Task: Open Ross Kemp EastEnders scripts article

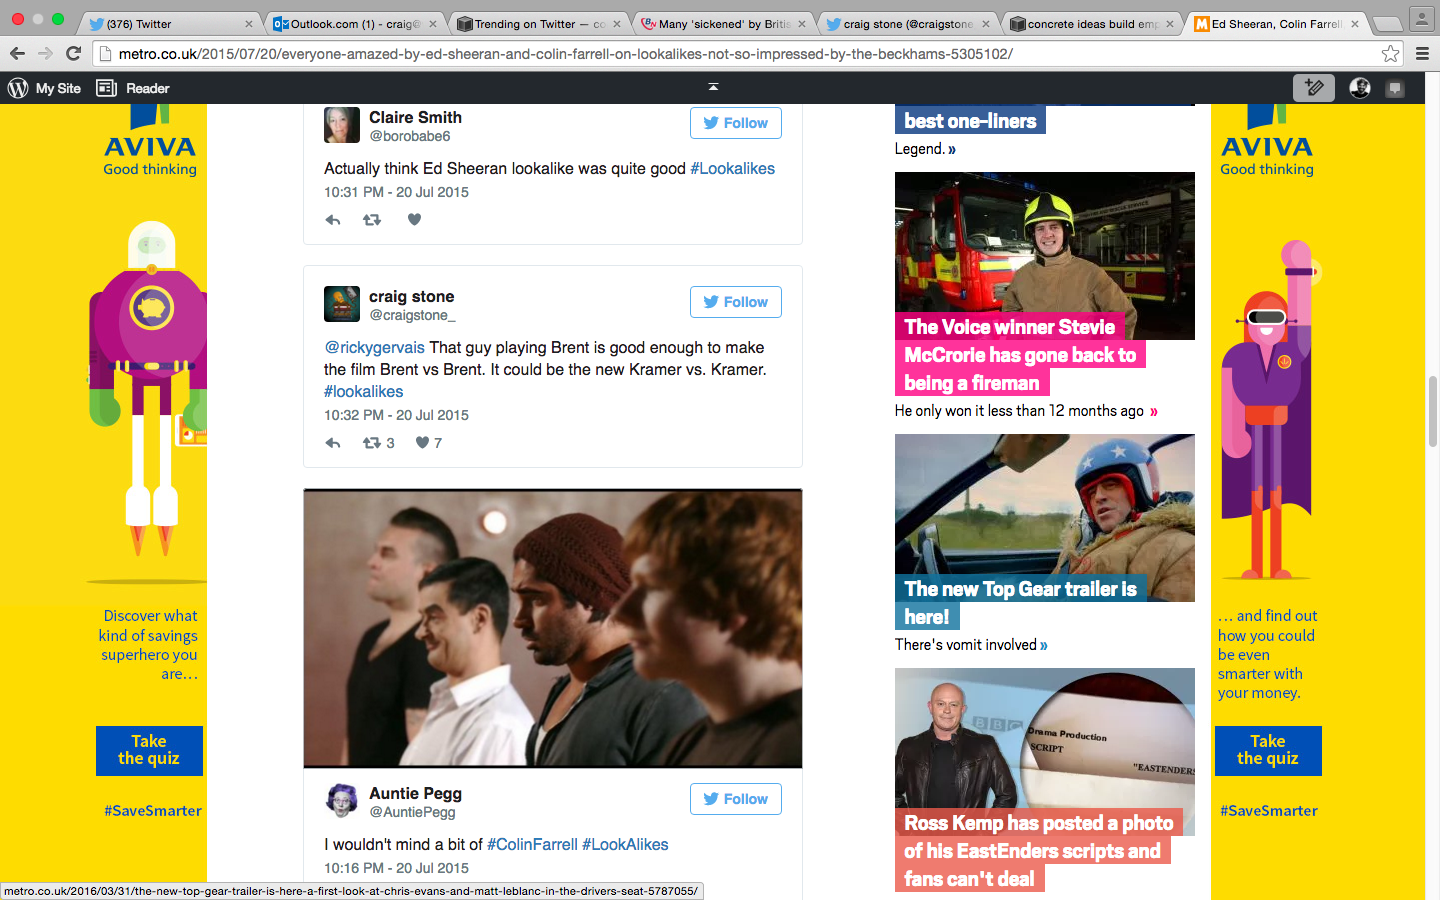Action: [1037, 850]
